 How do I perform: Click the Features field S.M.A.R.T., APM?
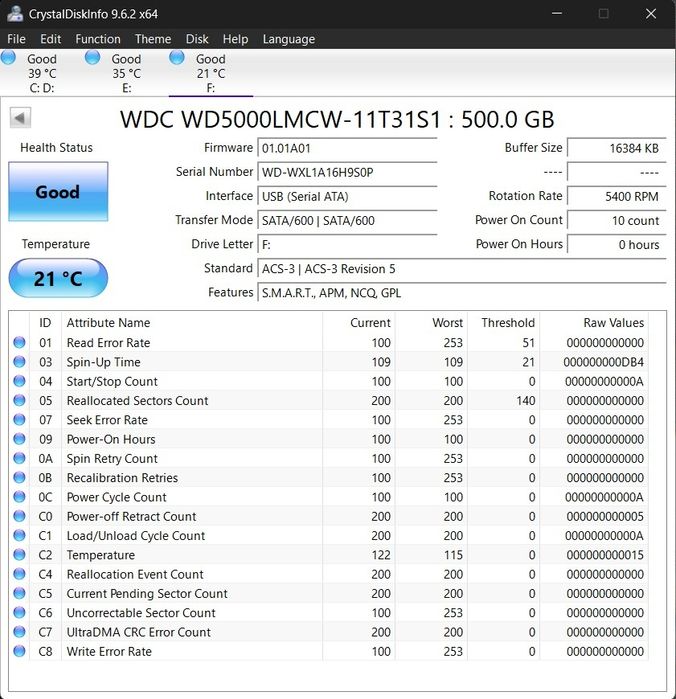click(x=462, y=293)
